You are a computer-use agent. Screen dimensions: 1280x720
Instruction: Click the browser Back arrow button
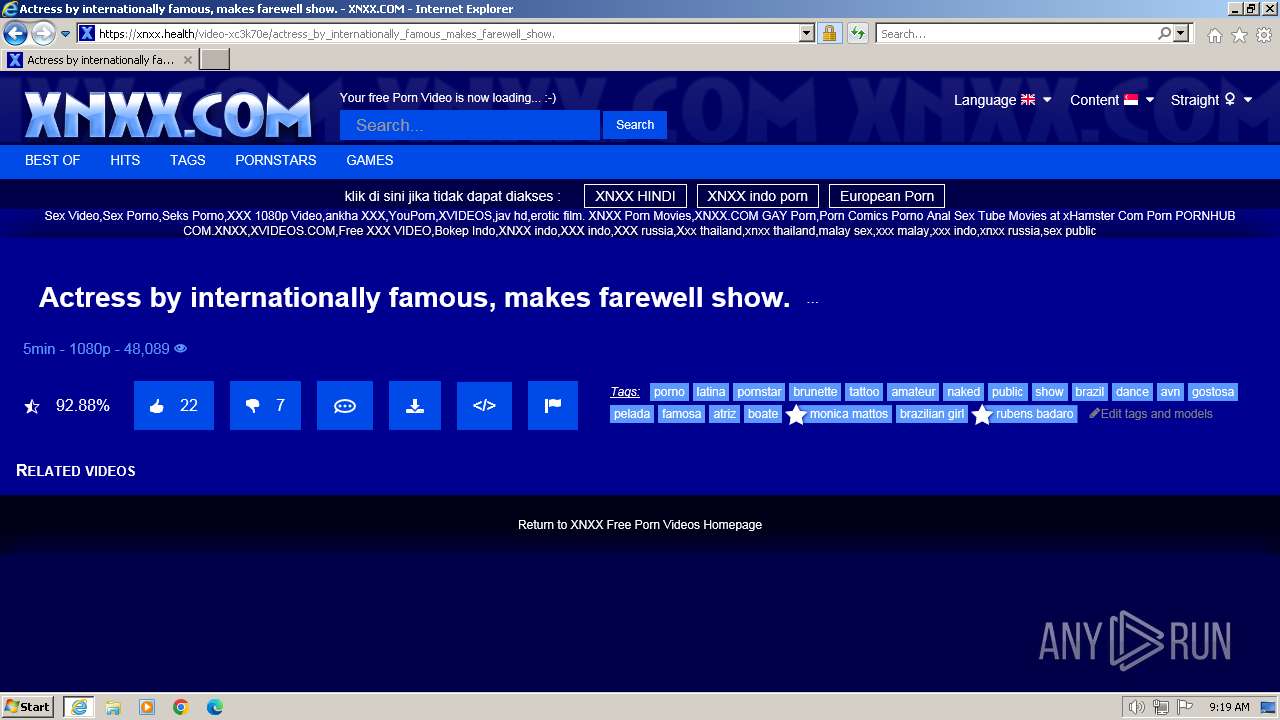tap(15, 33)
